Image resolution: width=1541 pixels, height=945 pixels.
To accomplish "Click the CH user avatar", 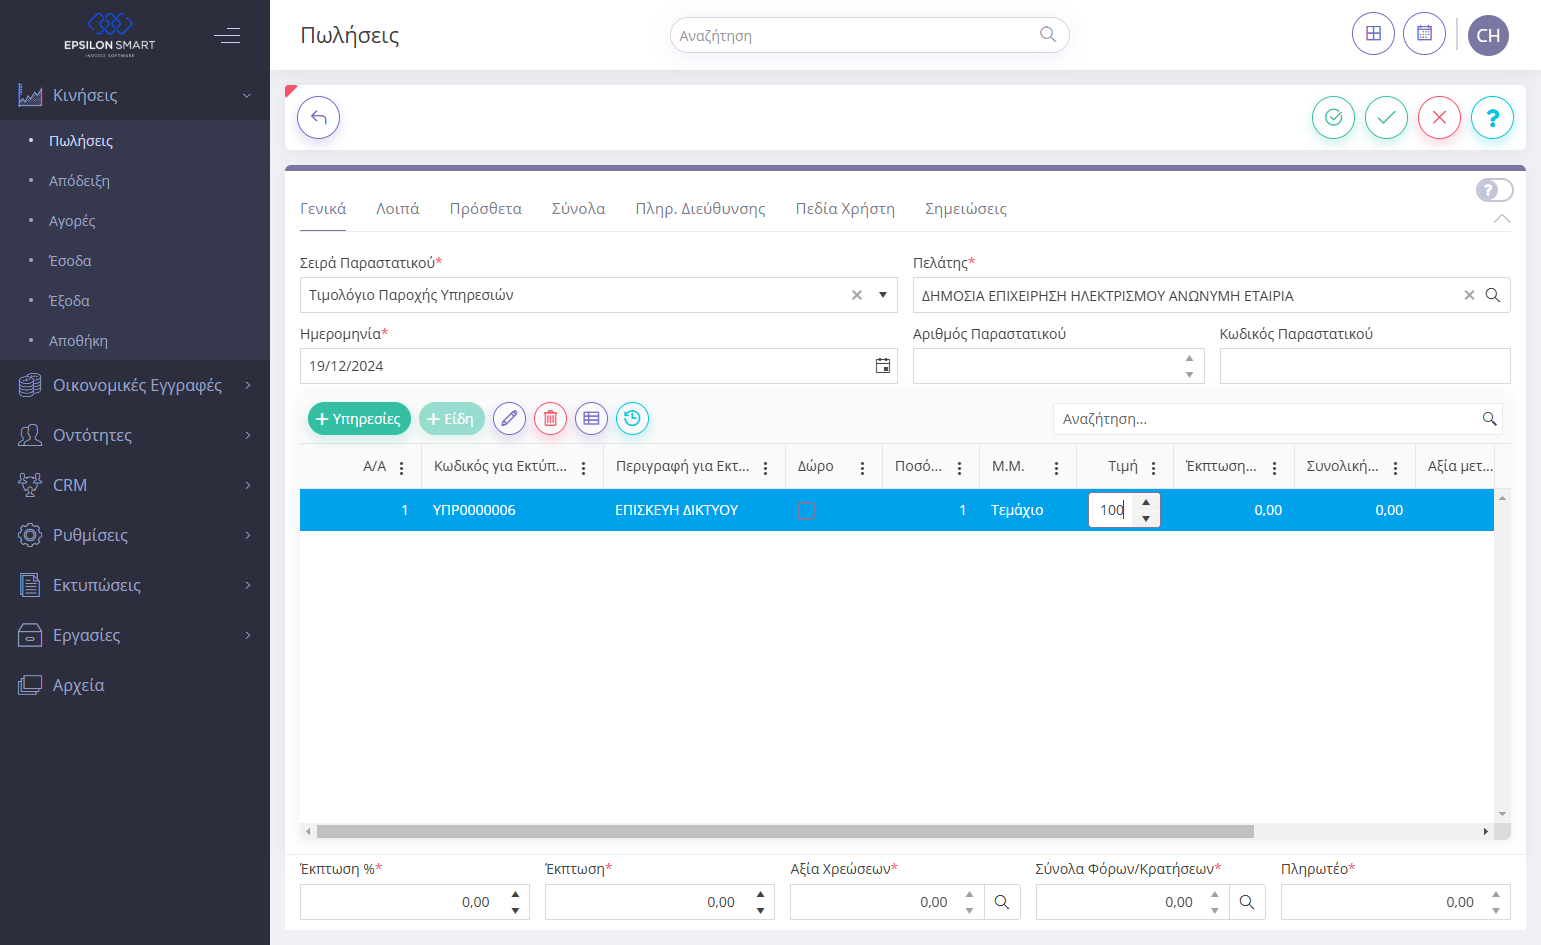I will pos(1488,35).
